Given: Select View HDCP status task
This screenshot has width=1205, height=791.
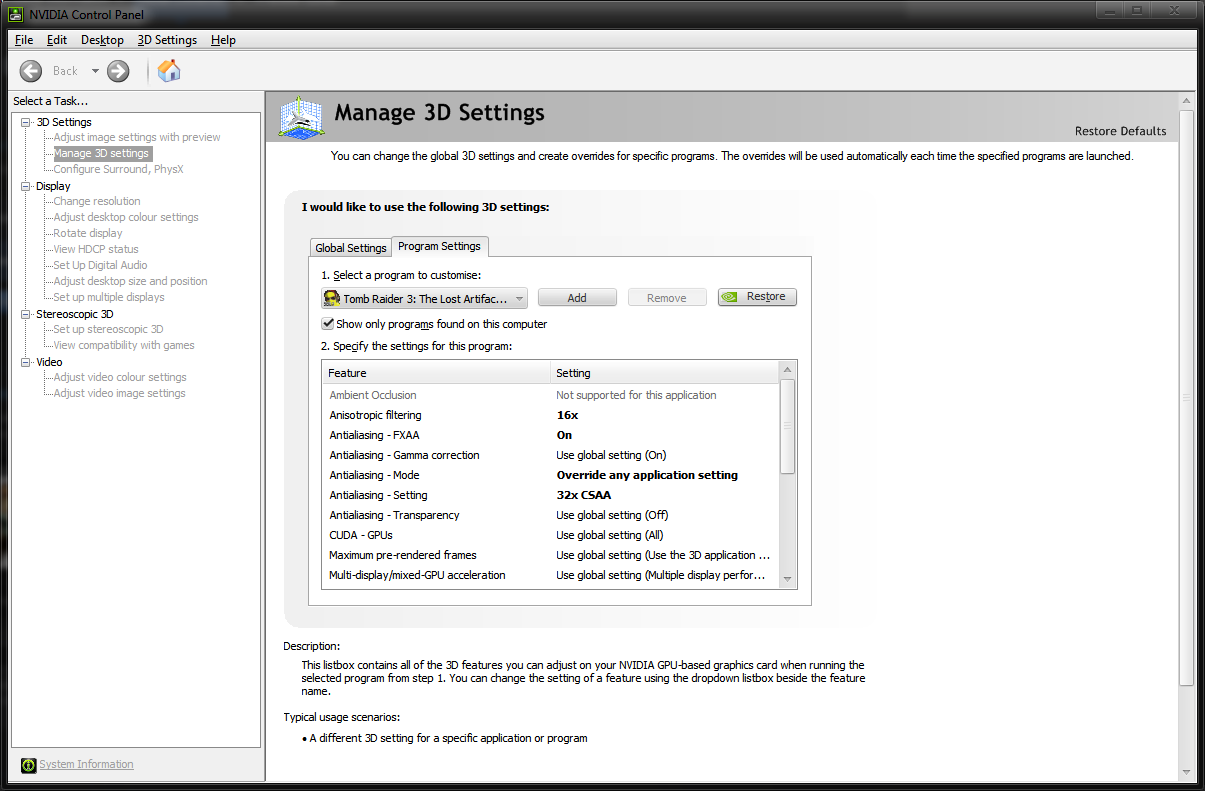Looking at the screenshot, I should point(96,250).
